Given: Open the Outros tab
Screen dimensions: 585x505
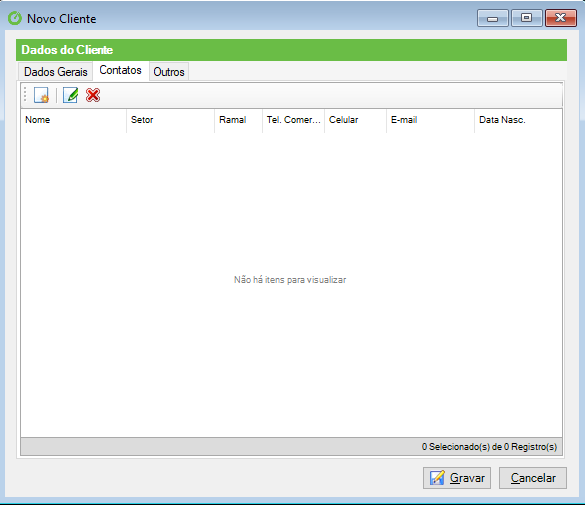Looking at the screenshot, I should click(169, 72).
